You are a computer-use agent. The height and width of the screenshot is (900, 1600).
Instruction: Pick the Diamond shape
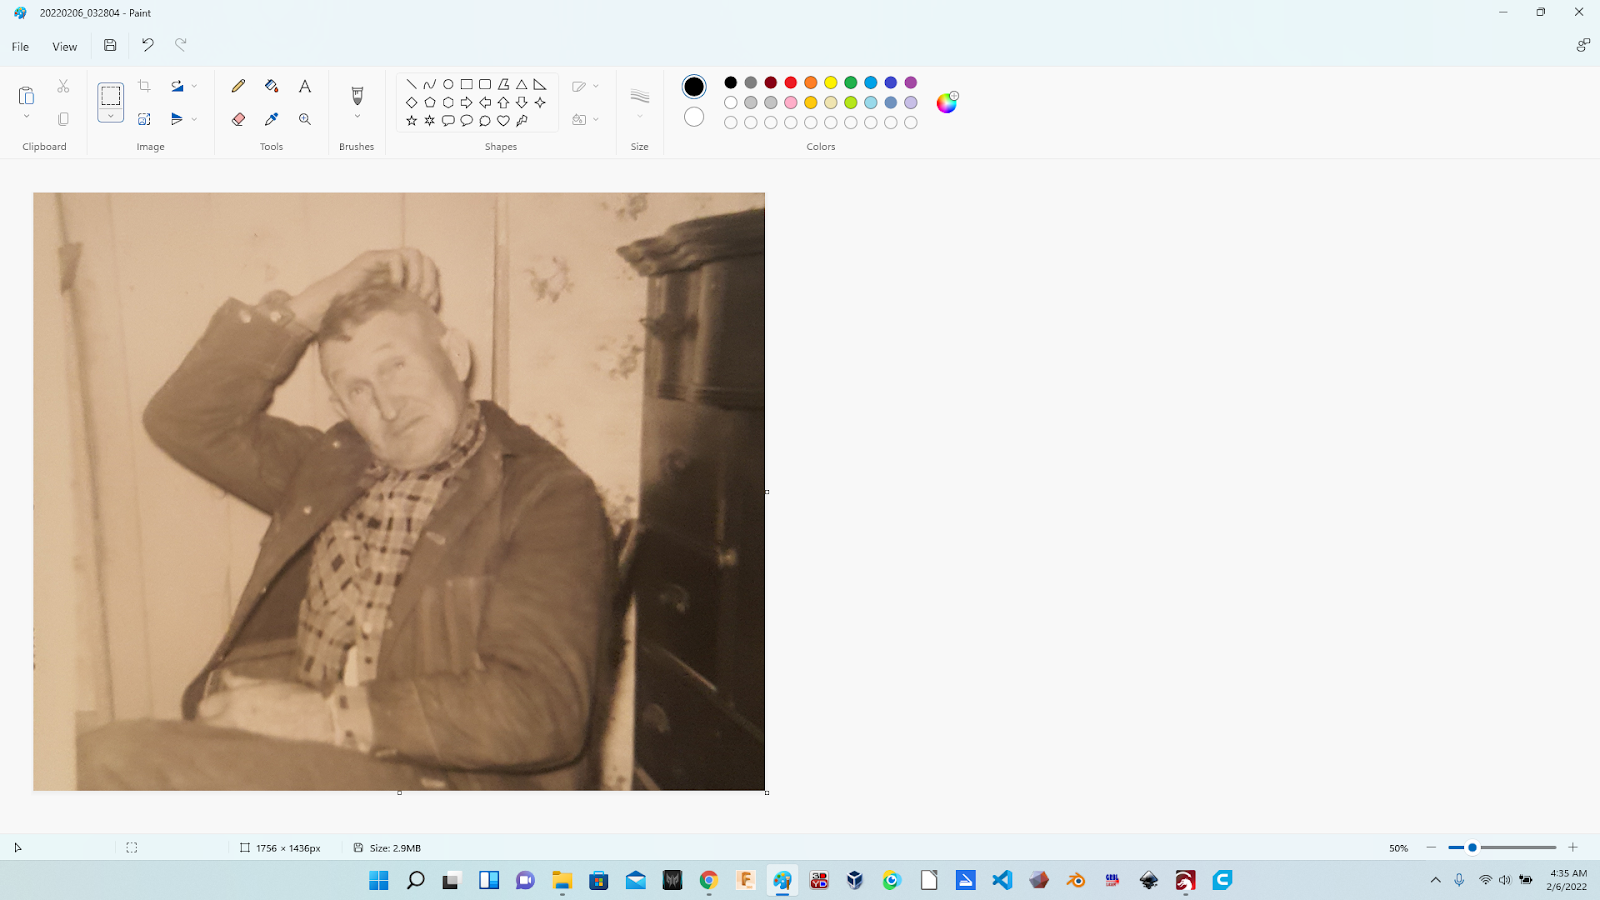(x=411, y=102)
